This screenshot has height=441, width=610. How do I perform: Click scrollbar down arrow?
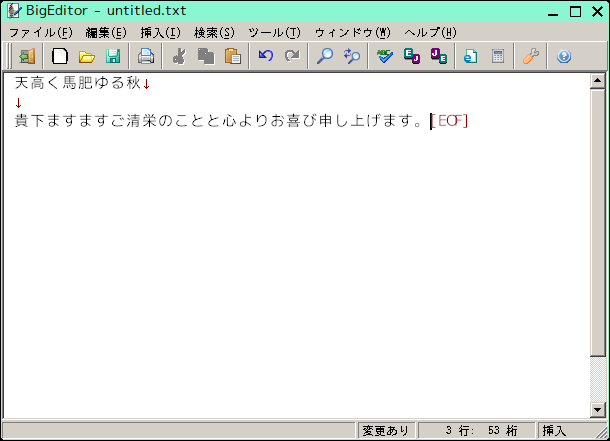coord(597,410)
